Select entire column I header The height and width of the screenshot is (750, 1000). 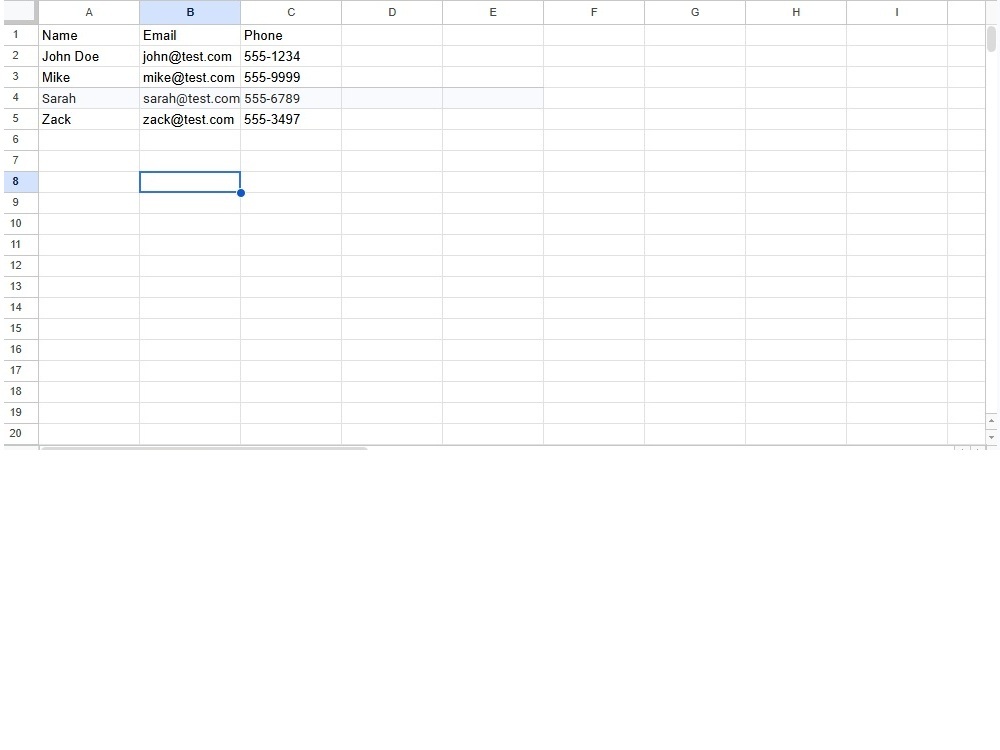(897, 12)
